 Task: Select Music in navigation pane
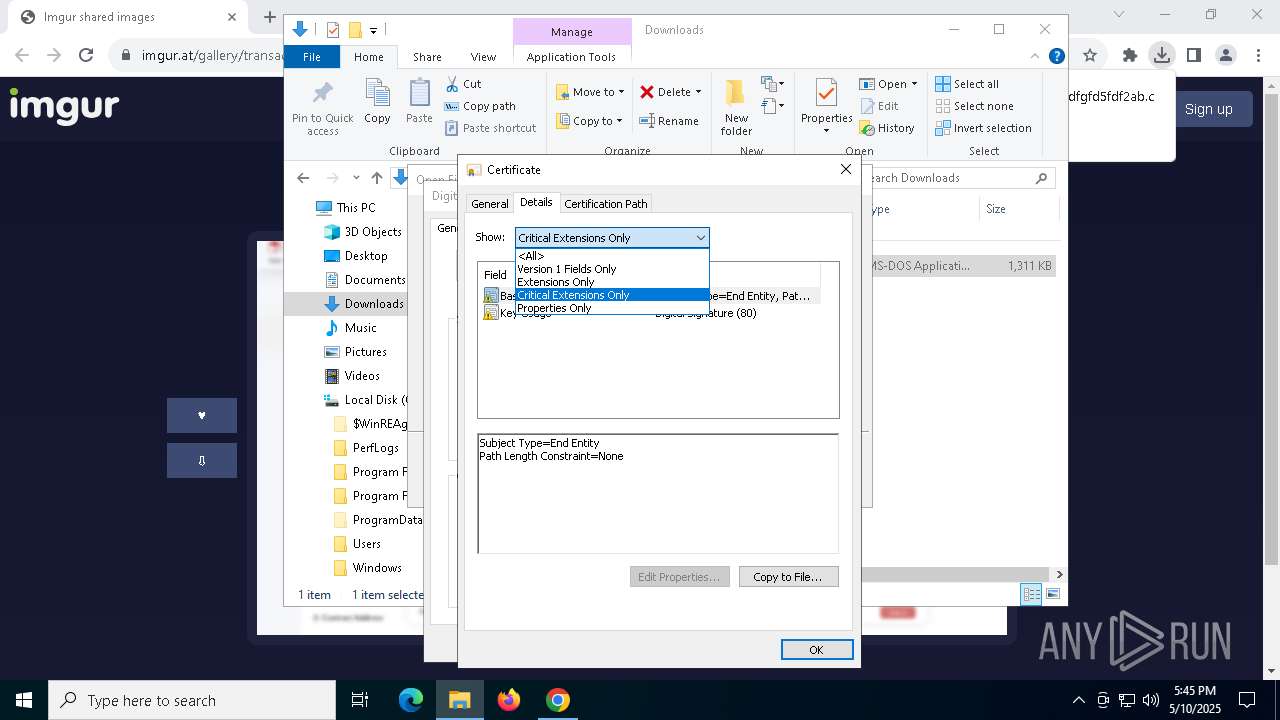coord(360,328)
